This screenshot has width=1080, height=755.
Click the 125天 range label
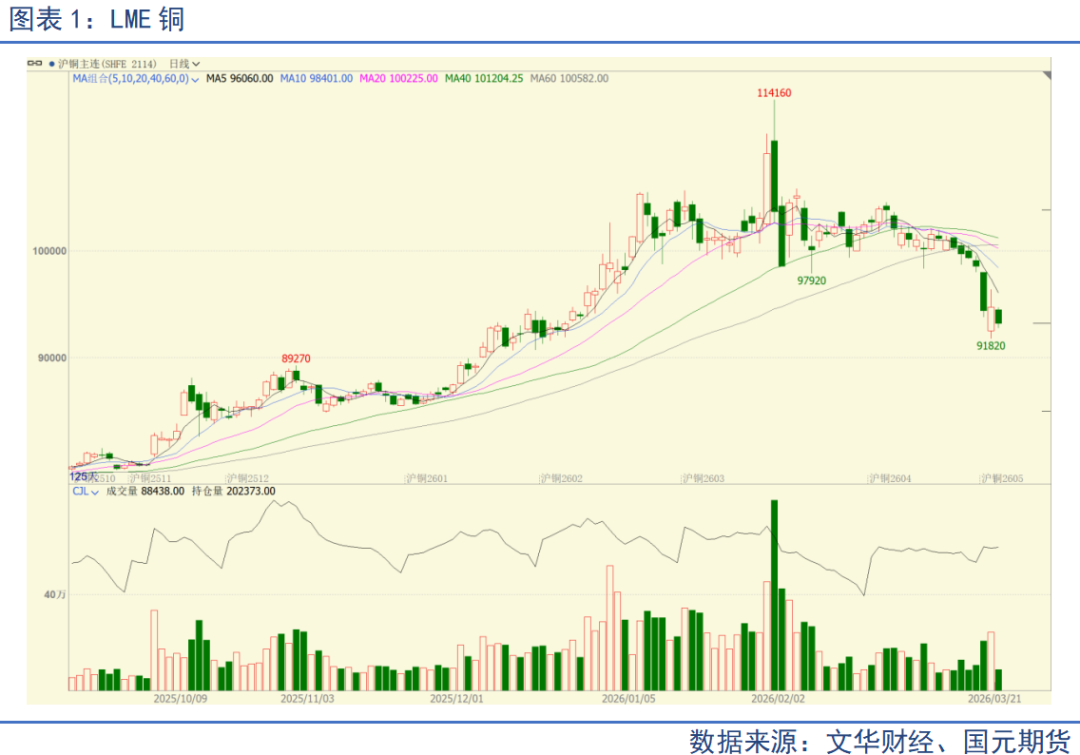pos(83,477)
